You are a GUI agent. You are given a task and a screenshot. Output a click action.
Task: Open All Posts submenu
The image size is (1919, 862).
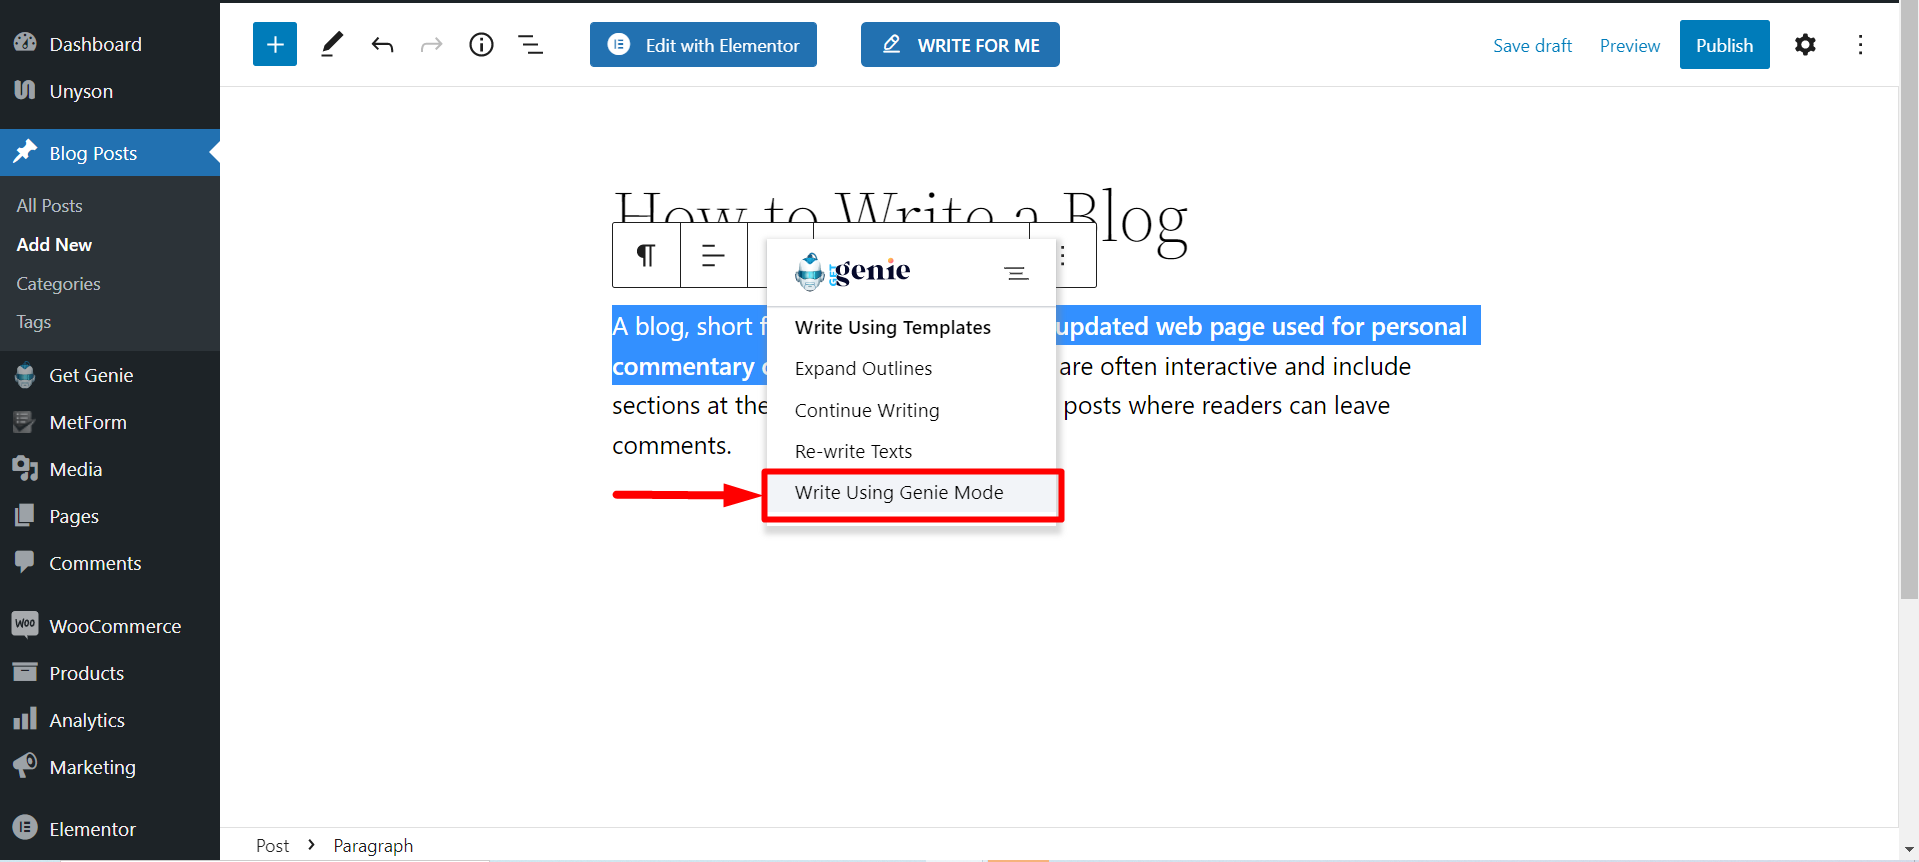(50, 205)
